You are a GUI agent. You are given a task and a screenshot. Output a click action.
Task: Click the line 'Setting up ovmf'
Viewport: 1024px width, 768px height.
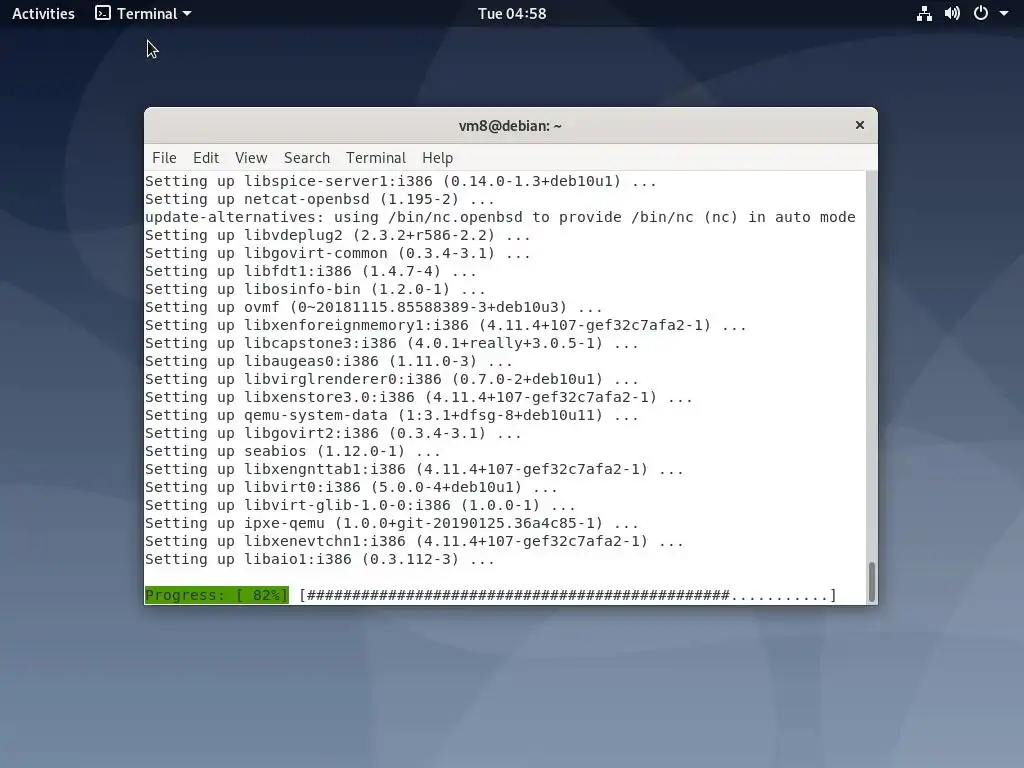374,307
